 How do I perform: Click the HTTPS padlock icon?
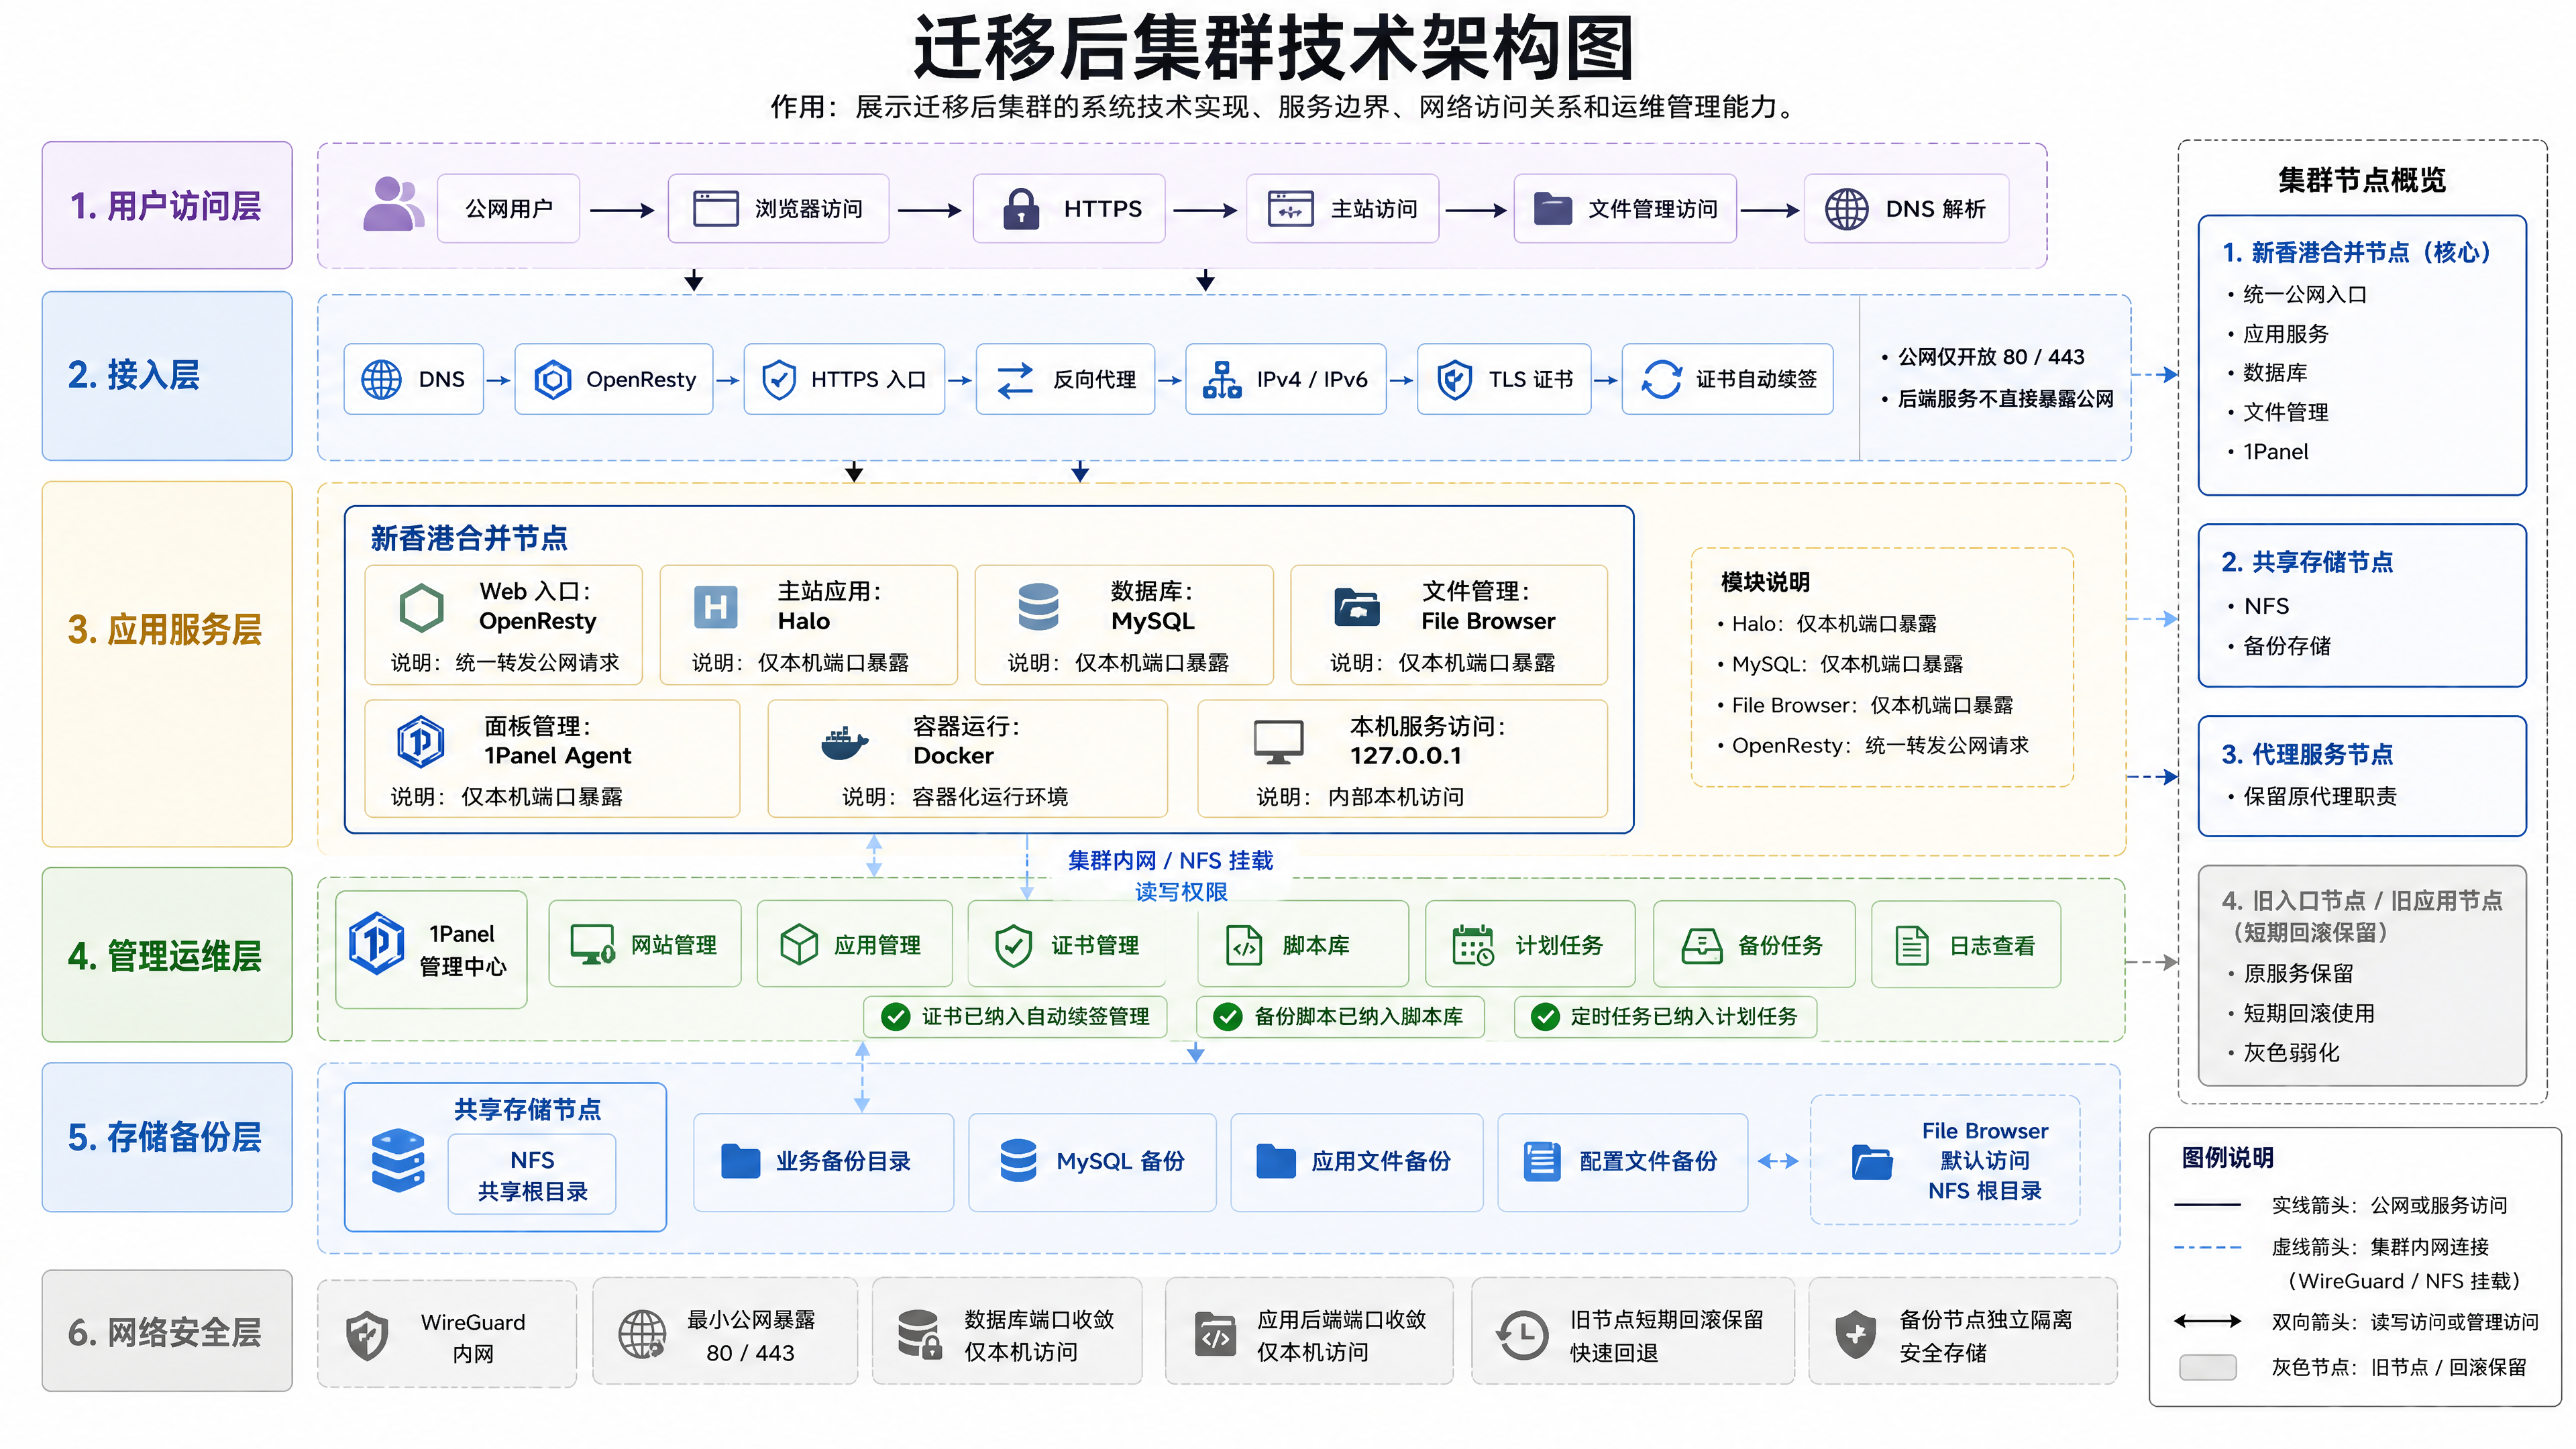click(1020, 209)
